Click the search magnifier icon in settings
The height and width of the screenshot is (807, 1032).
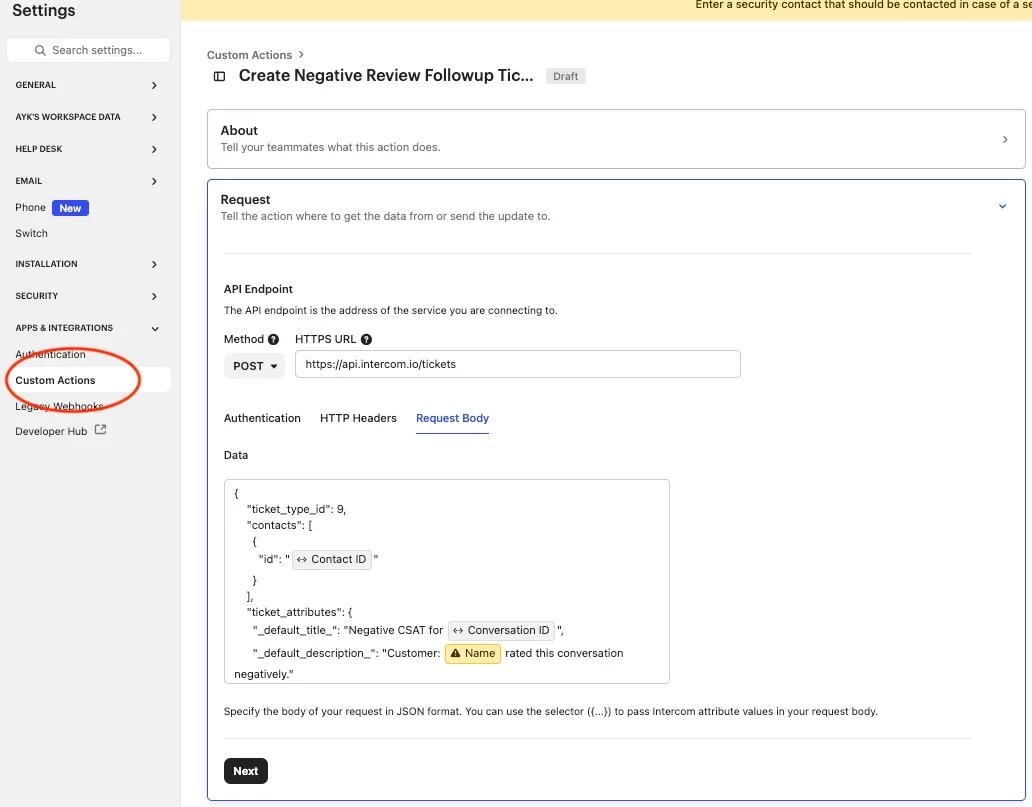click(40, 50)
